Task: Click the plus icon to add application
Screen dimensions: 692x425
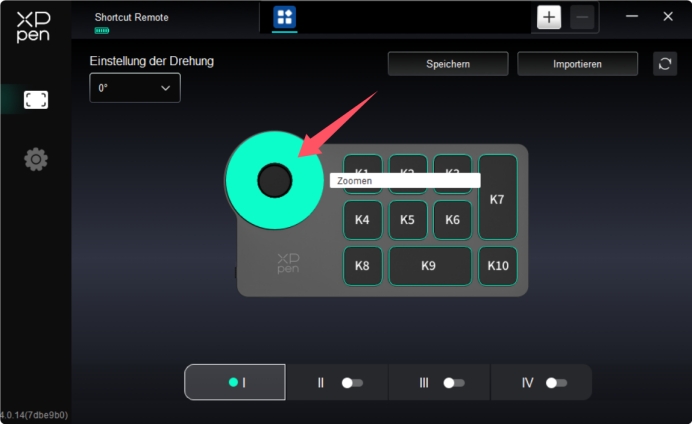Action: [549, 17]
